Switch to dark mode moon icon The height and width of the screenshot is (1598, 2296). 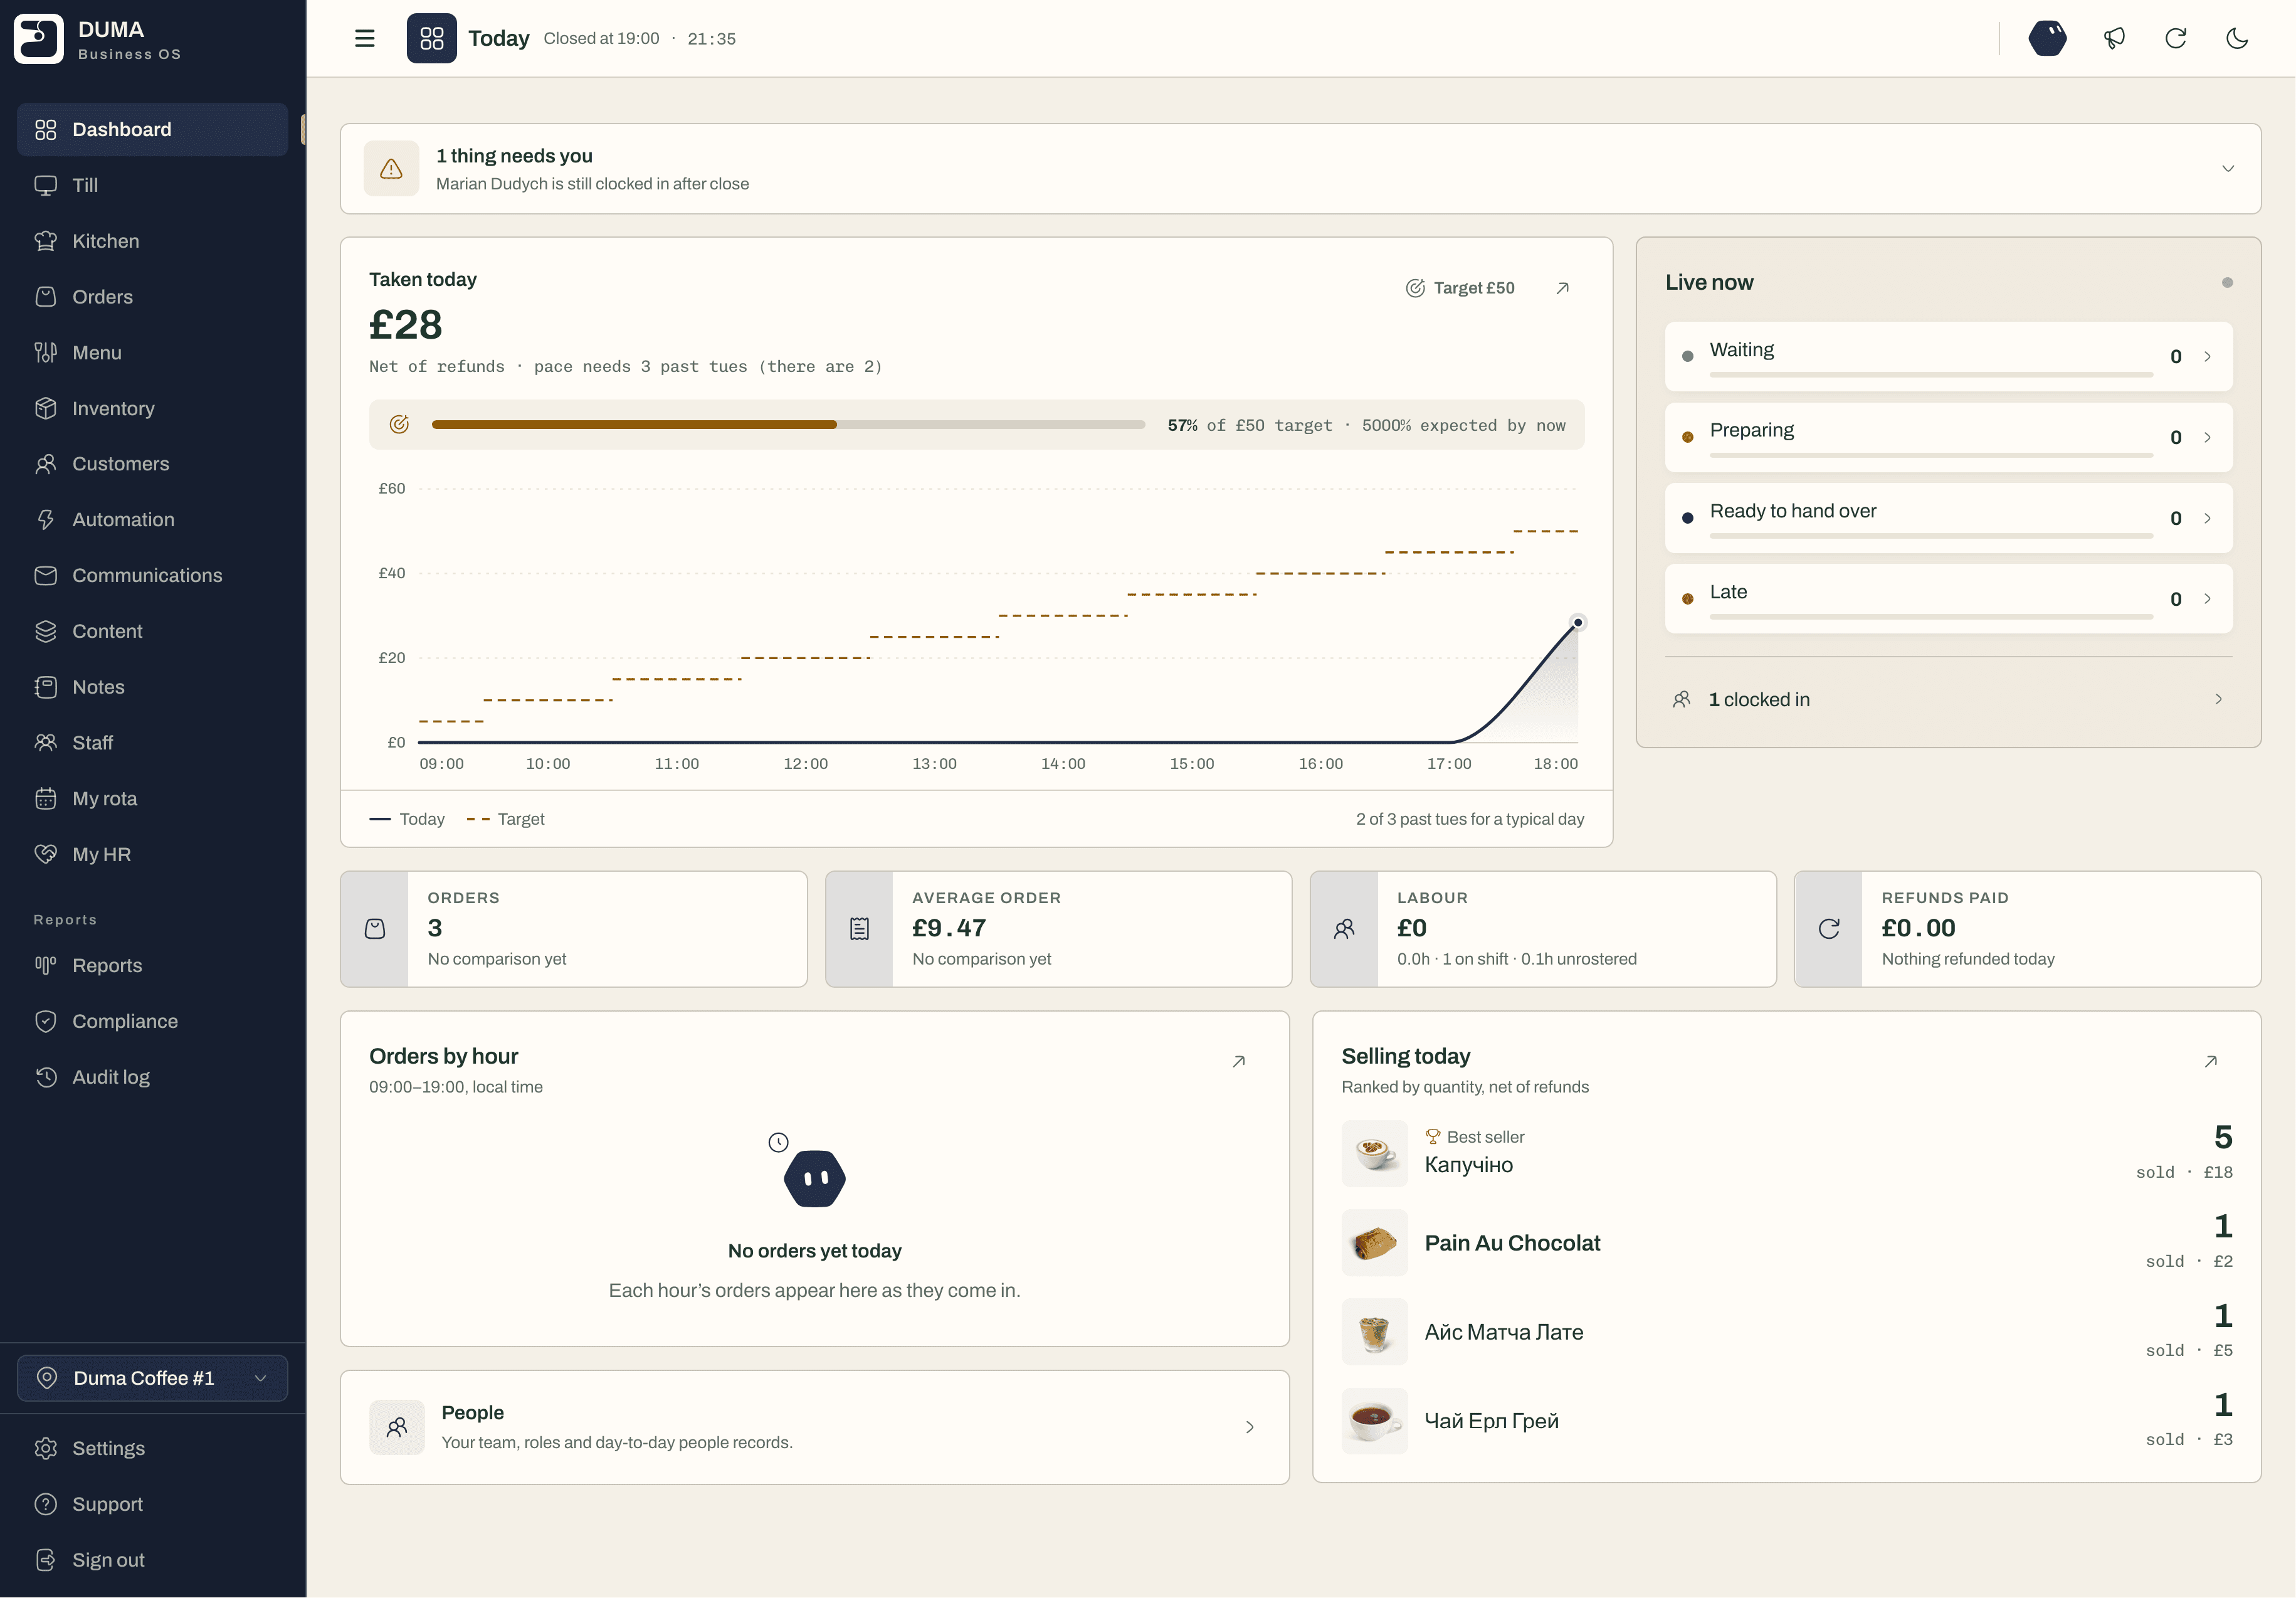tap(2237, 38)
